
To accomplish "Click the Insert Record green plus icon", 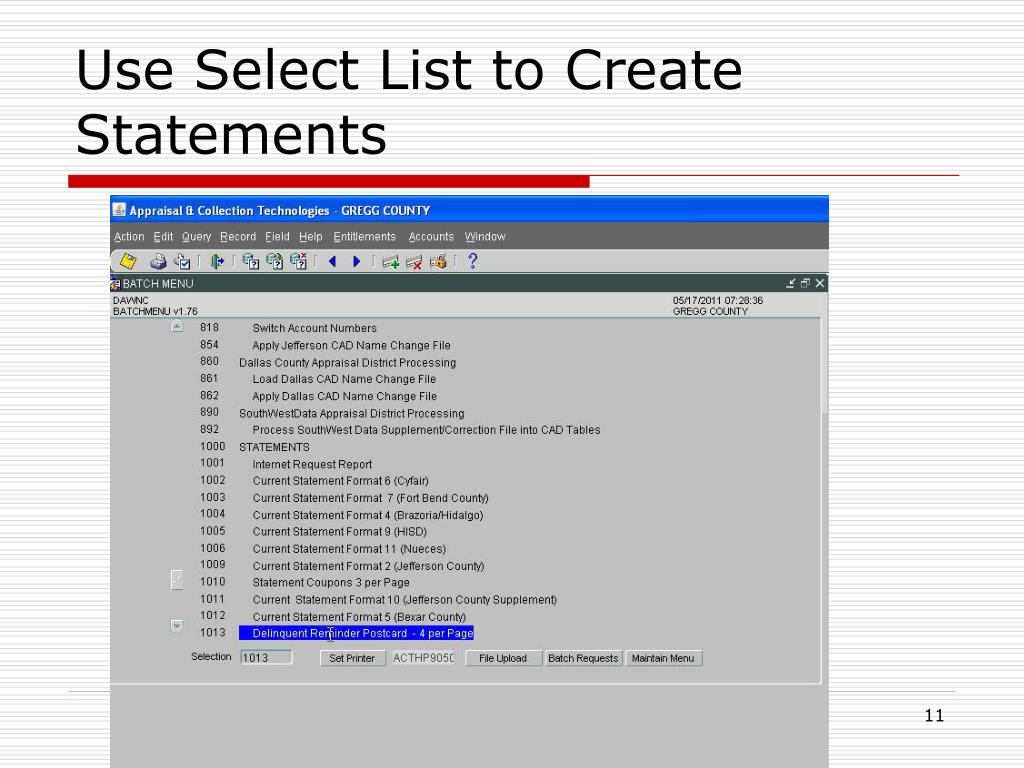I will click(391, 262).
